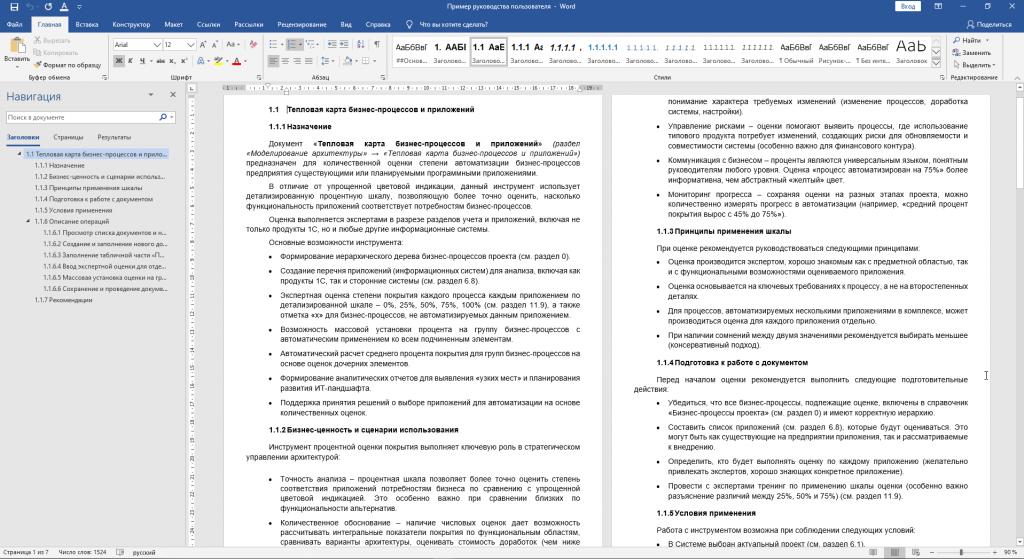Image resolution: width=1024 pixels, height=559 pixels.
Task: Toggle left alignment button
Action: pyautogui.click(x=274, y=61)
